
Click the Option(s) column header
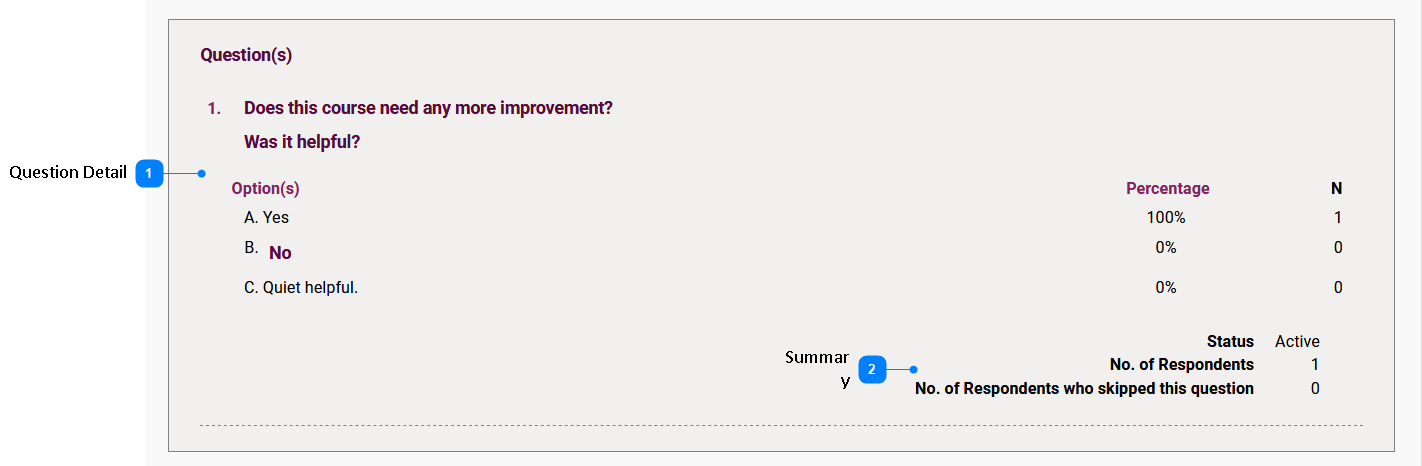click(265, 188)
